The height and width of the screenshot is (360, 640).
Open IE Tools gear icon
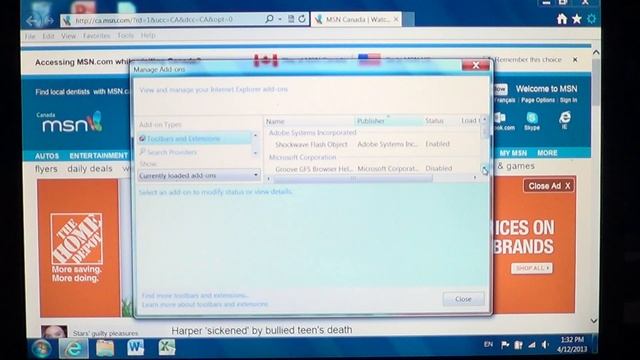click(591, 19)
